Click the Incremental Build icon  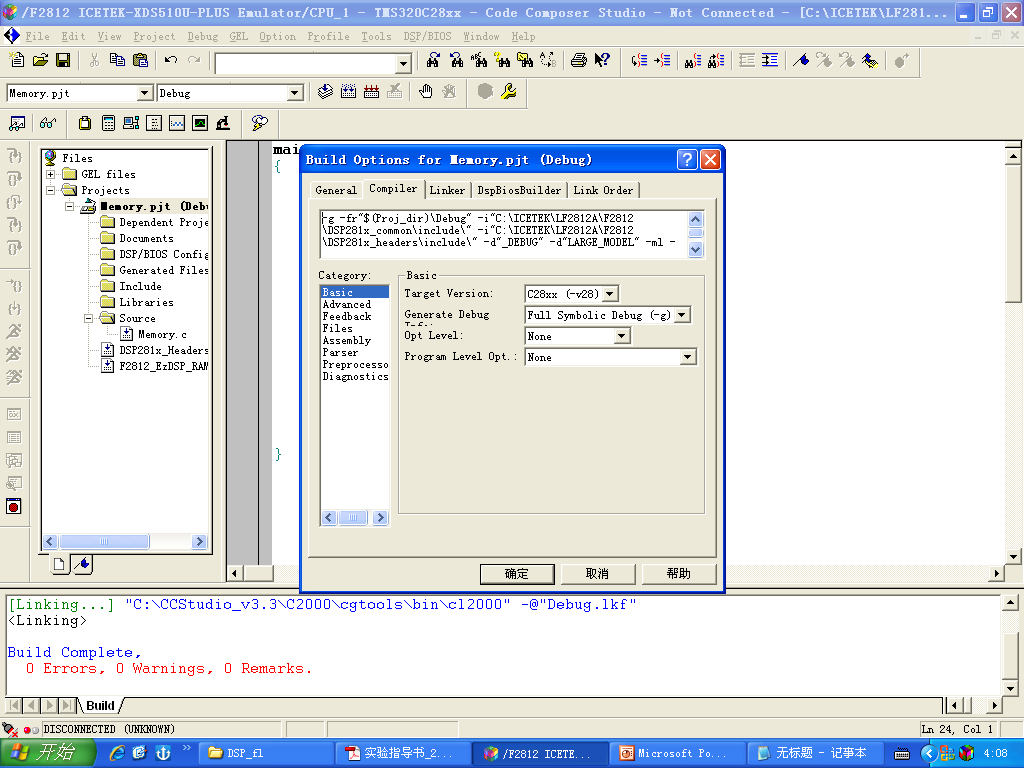(x=349, y=91)
